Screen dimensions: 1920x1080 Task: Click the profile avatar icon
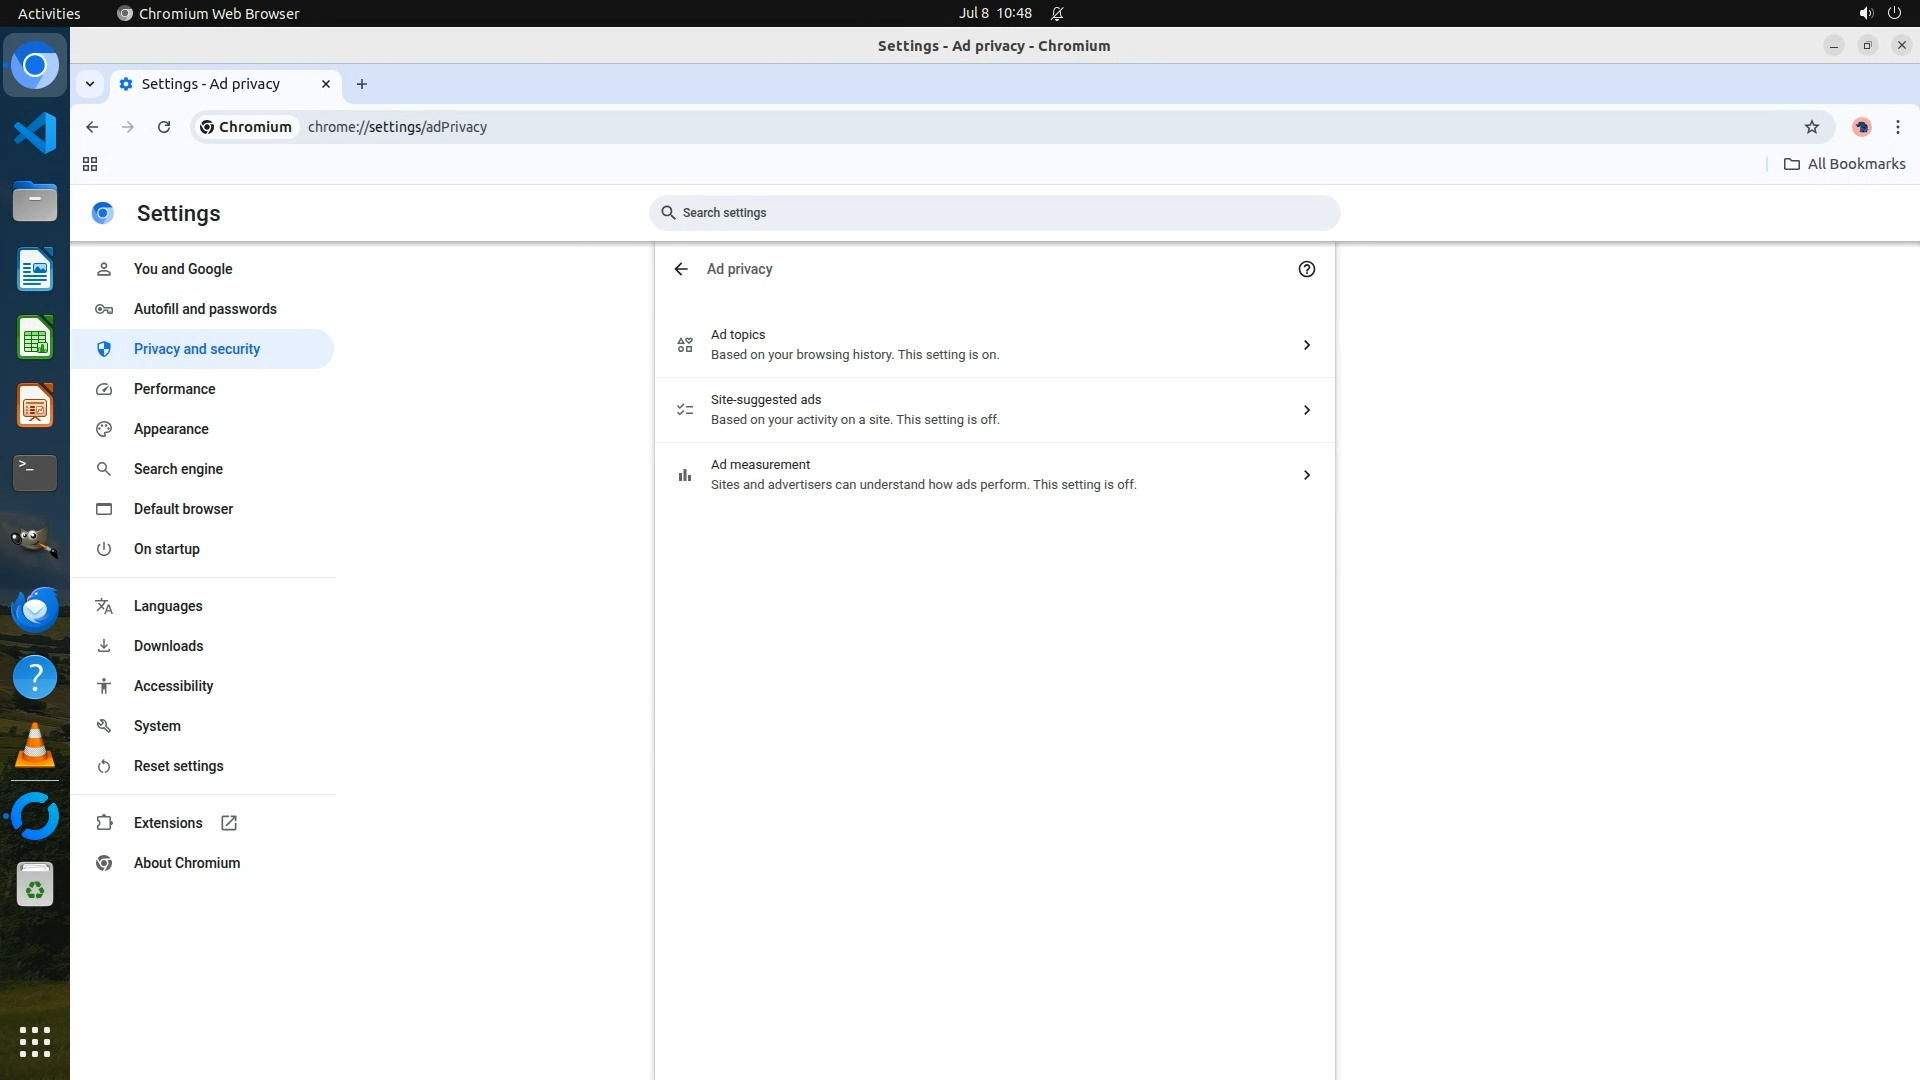tap(1861, 127)
